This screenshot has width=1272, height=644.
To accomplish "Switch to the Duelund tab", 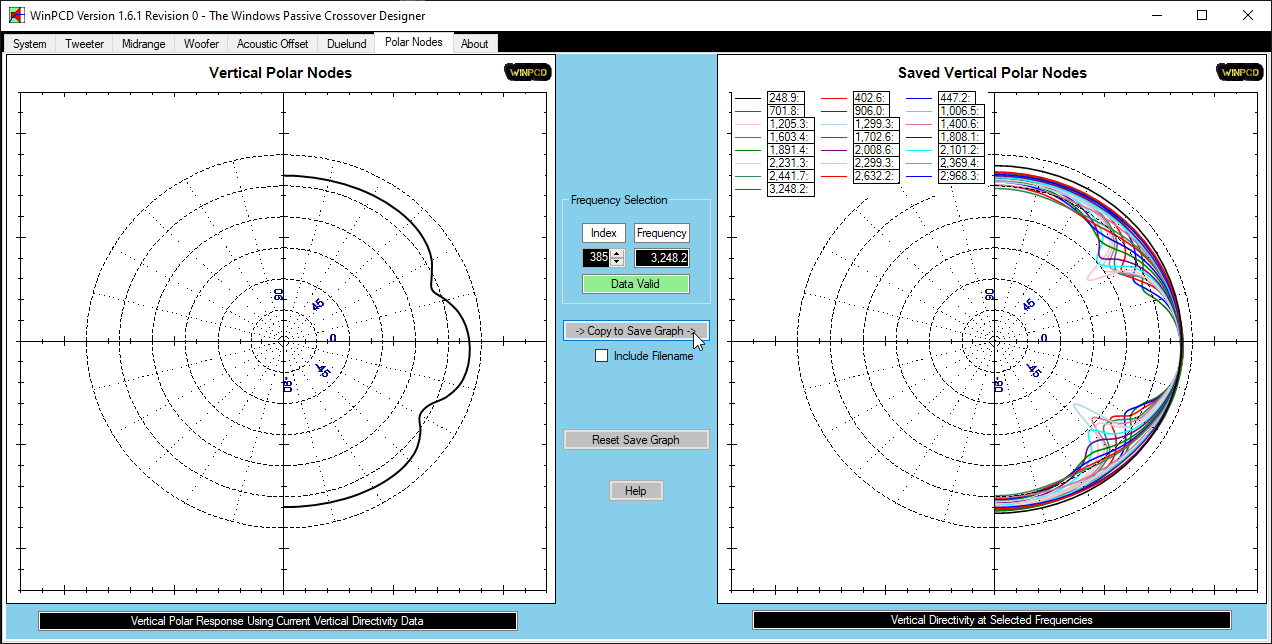I will click(346, 44).
